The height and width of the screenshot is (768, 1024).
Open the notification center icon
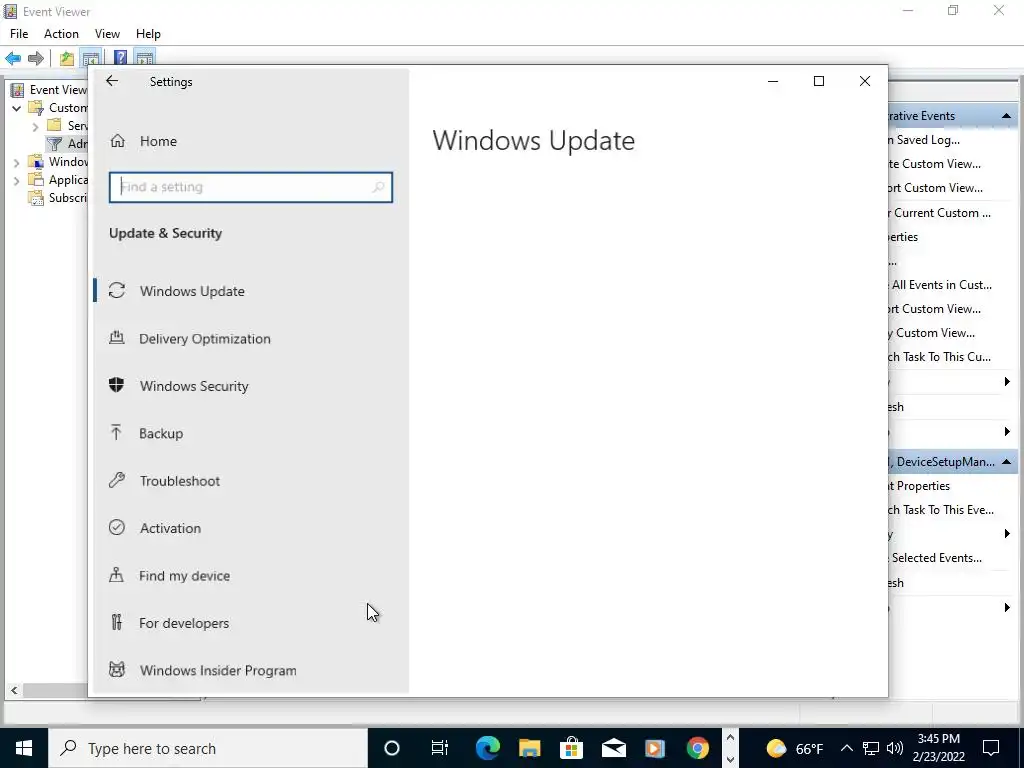click(x=991, y=748)
